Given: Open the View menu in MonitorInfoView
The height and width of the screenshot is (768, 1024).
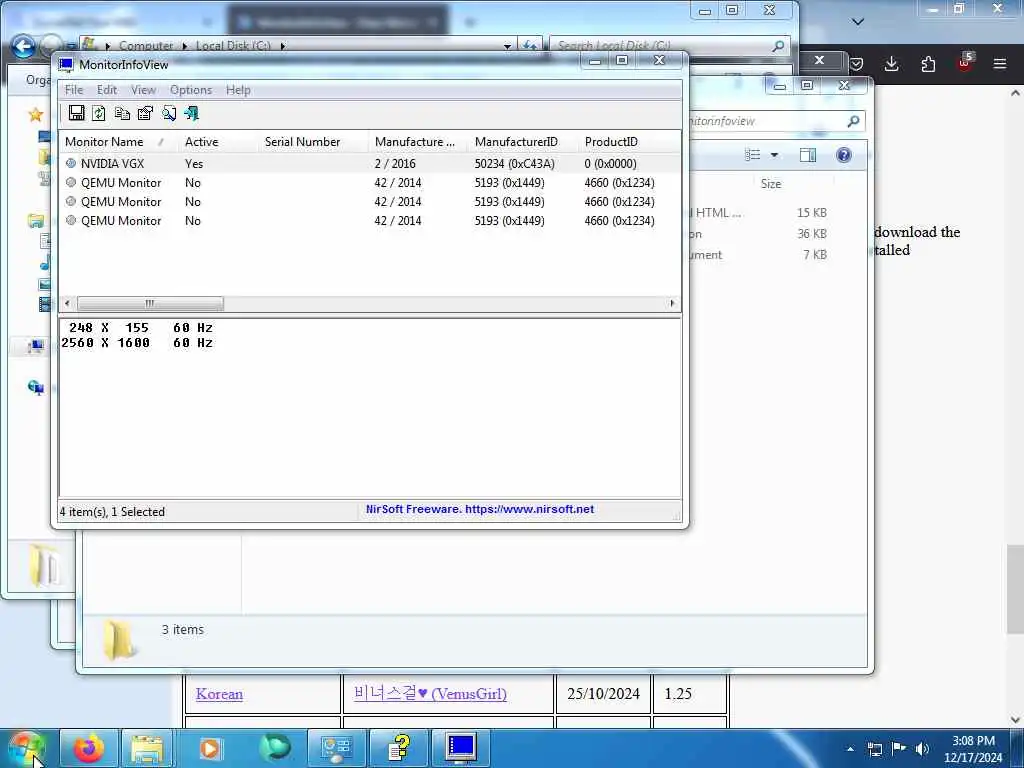Looking at the screenshot, I should click(143, 89).
